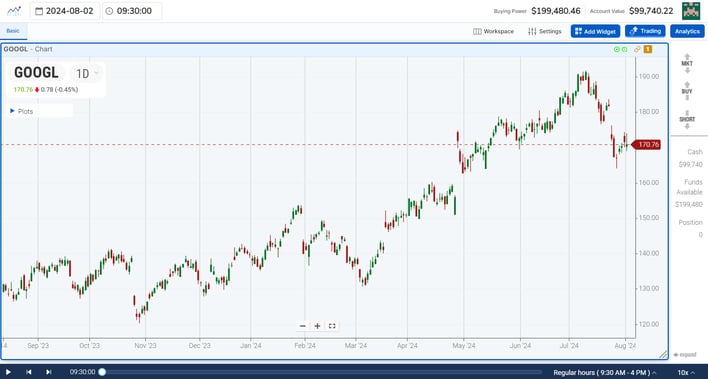This screenshot has height=379, width=708.
Task: Click the fullscreen fit chart icon
Action: click(x=332, y=326)
